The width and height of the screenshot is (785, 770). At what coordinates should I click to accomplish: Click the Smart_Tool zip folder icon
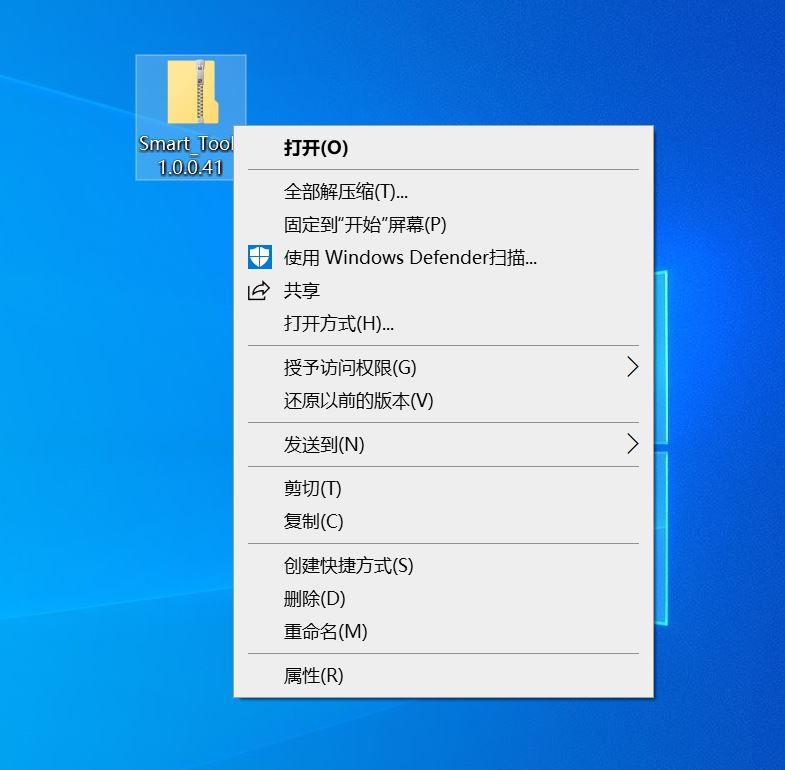click(190, 92)
